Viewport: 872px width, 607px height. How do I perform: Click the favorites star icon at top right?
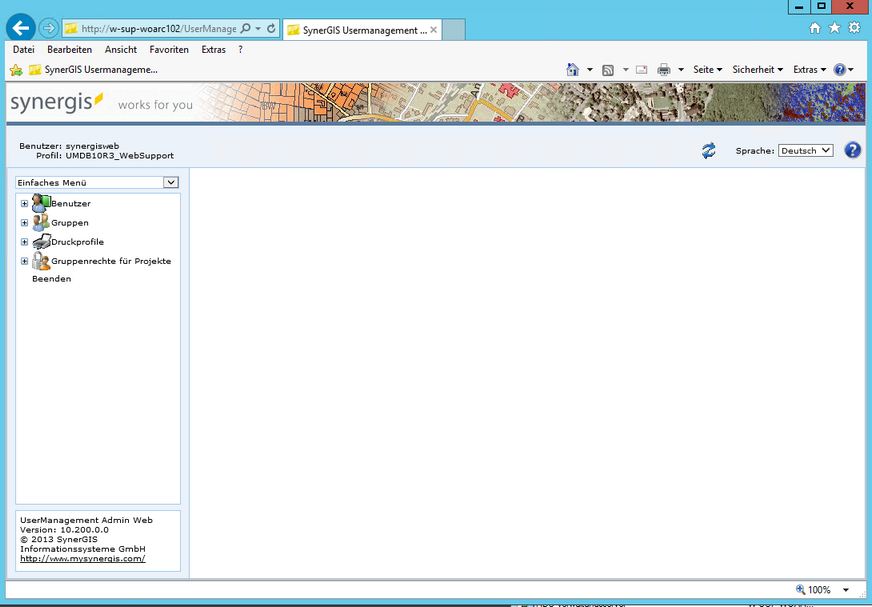pos(835,28)
